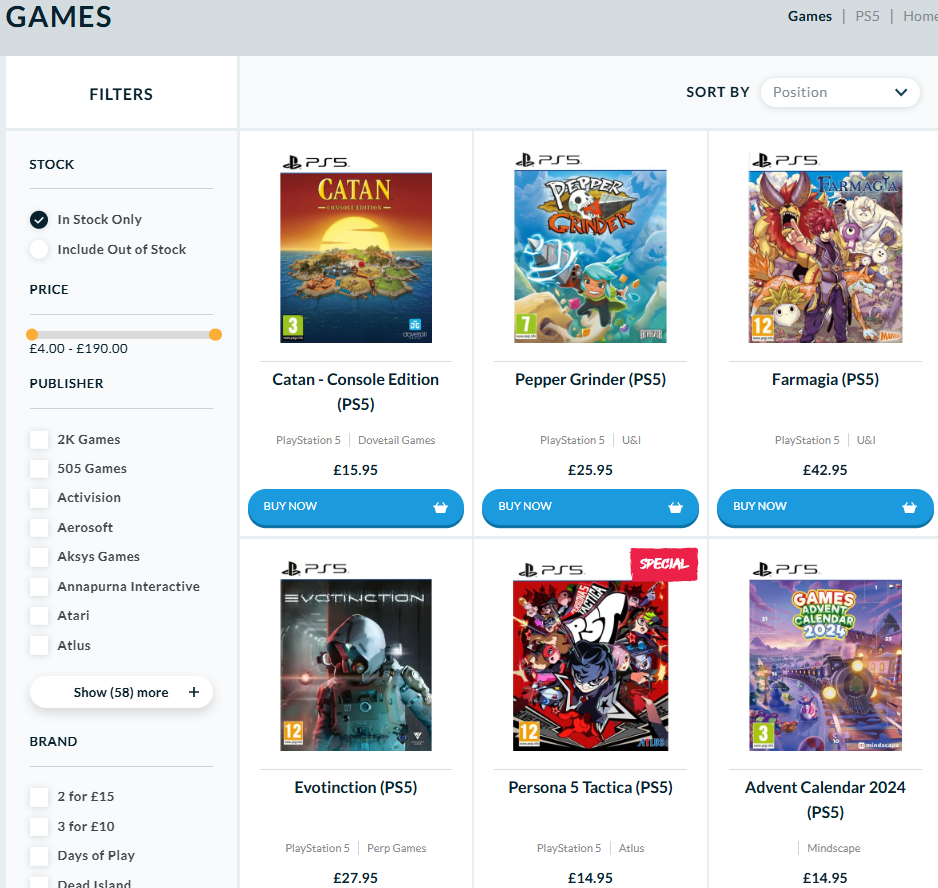Select the Include Out of Stock option

tap(39, 250)
